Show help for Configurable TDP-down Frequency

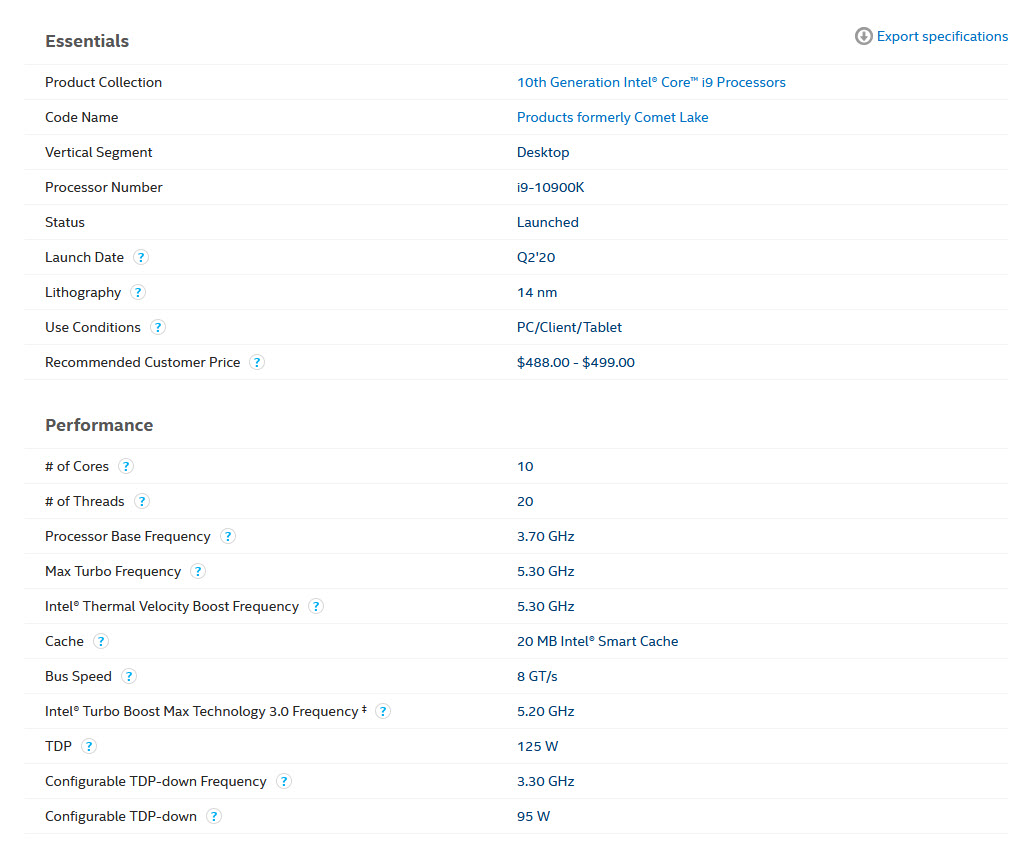coord(283,781)
